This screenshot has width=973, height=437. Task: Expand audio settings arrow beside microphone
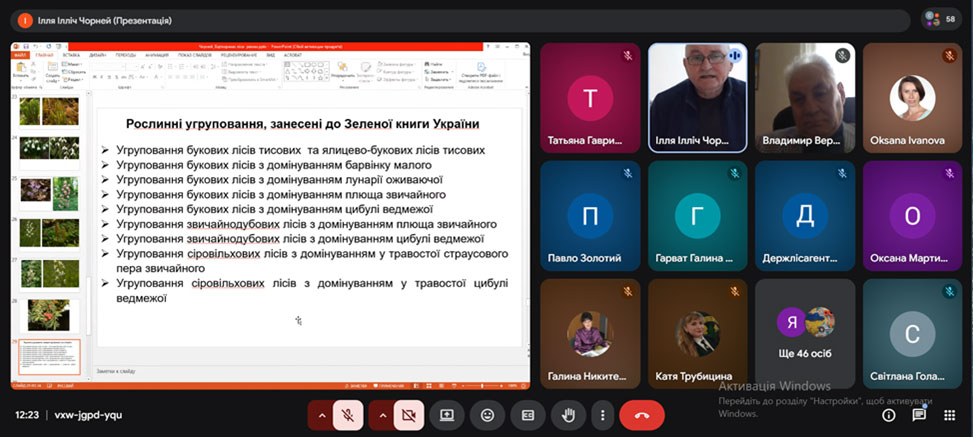[321, 415]
